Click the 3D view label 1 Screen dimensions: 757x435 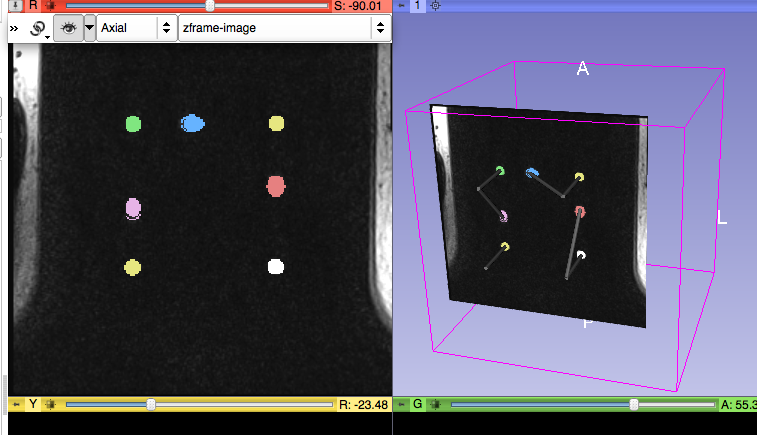tap(419, 6)
